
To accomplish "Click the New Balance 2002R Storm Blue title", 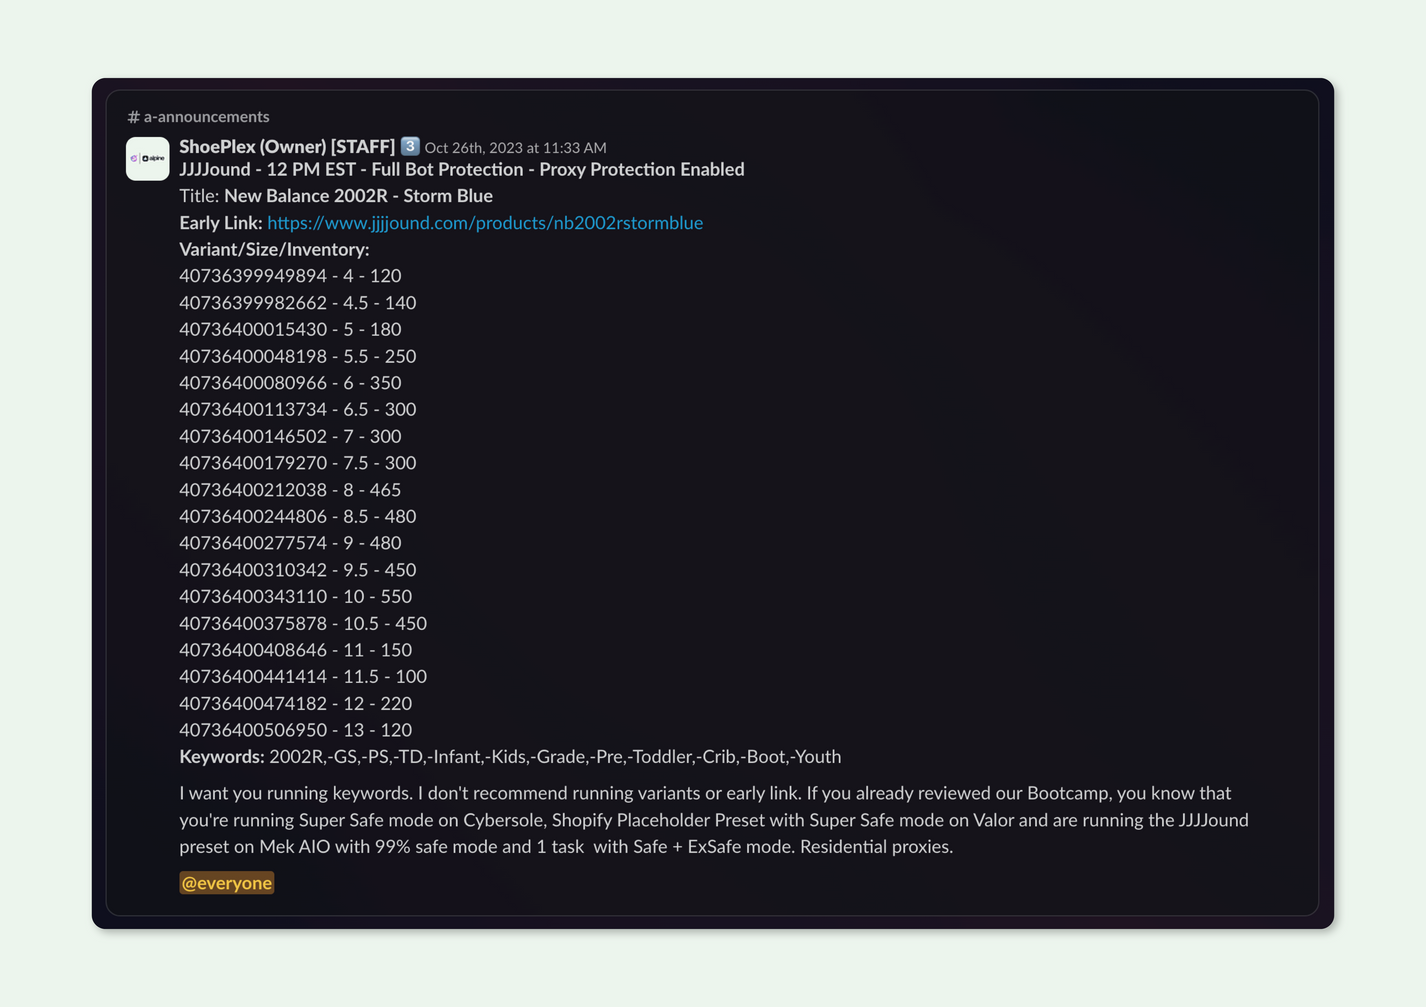I will (x=358, y=196).
